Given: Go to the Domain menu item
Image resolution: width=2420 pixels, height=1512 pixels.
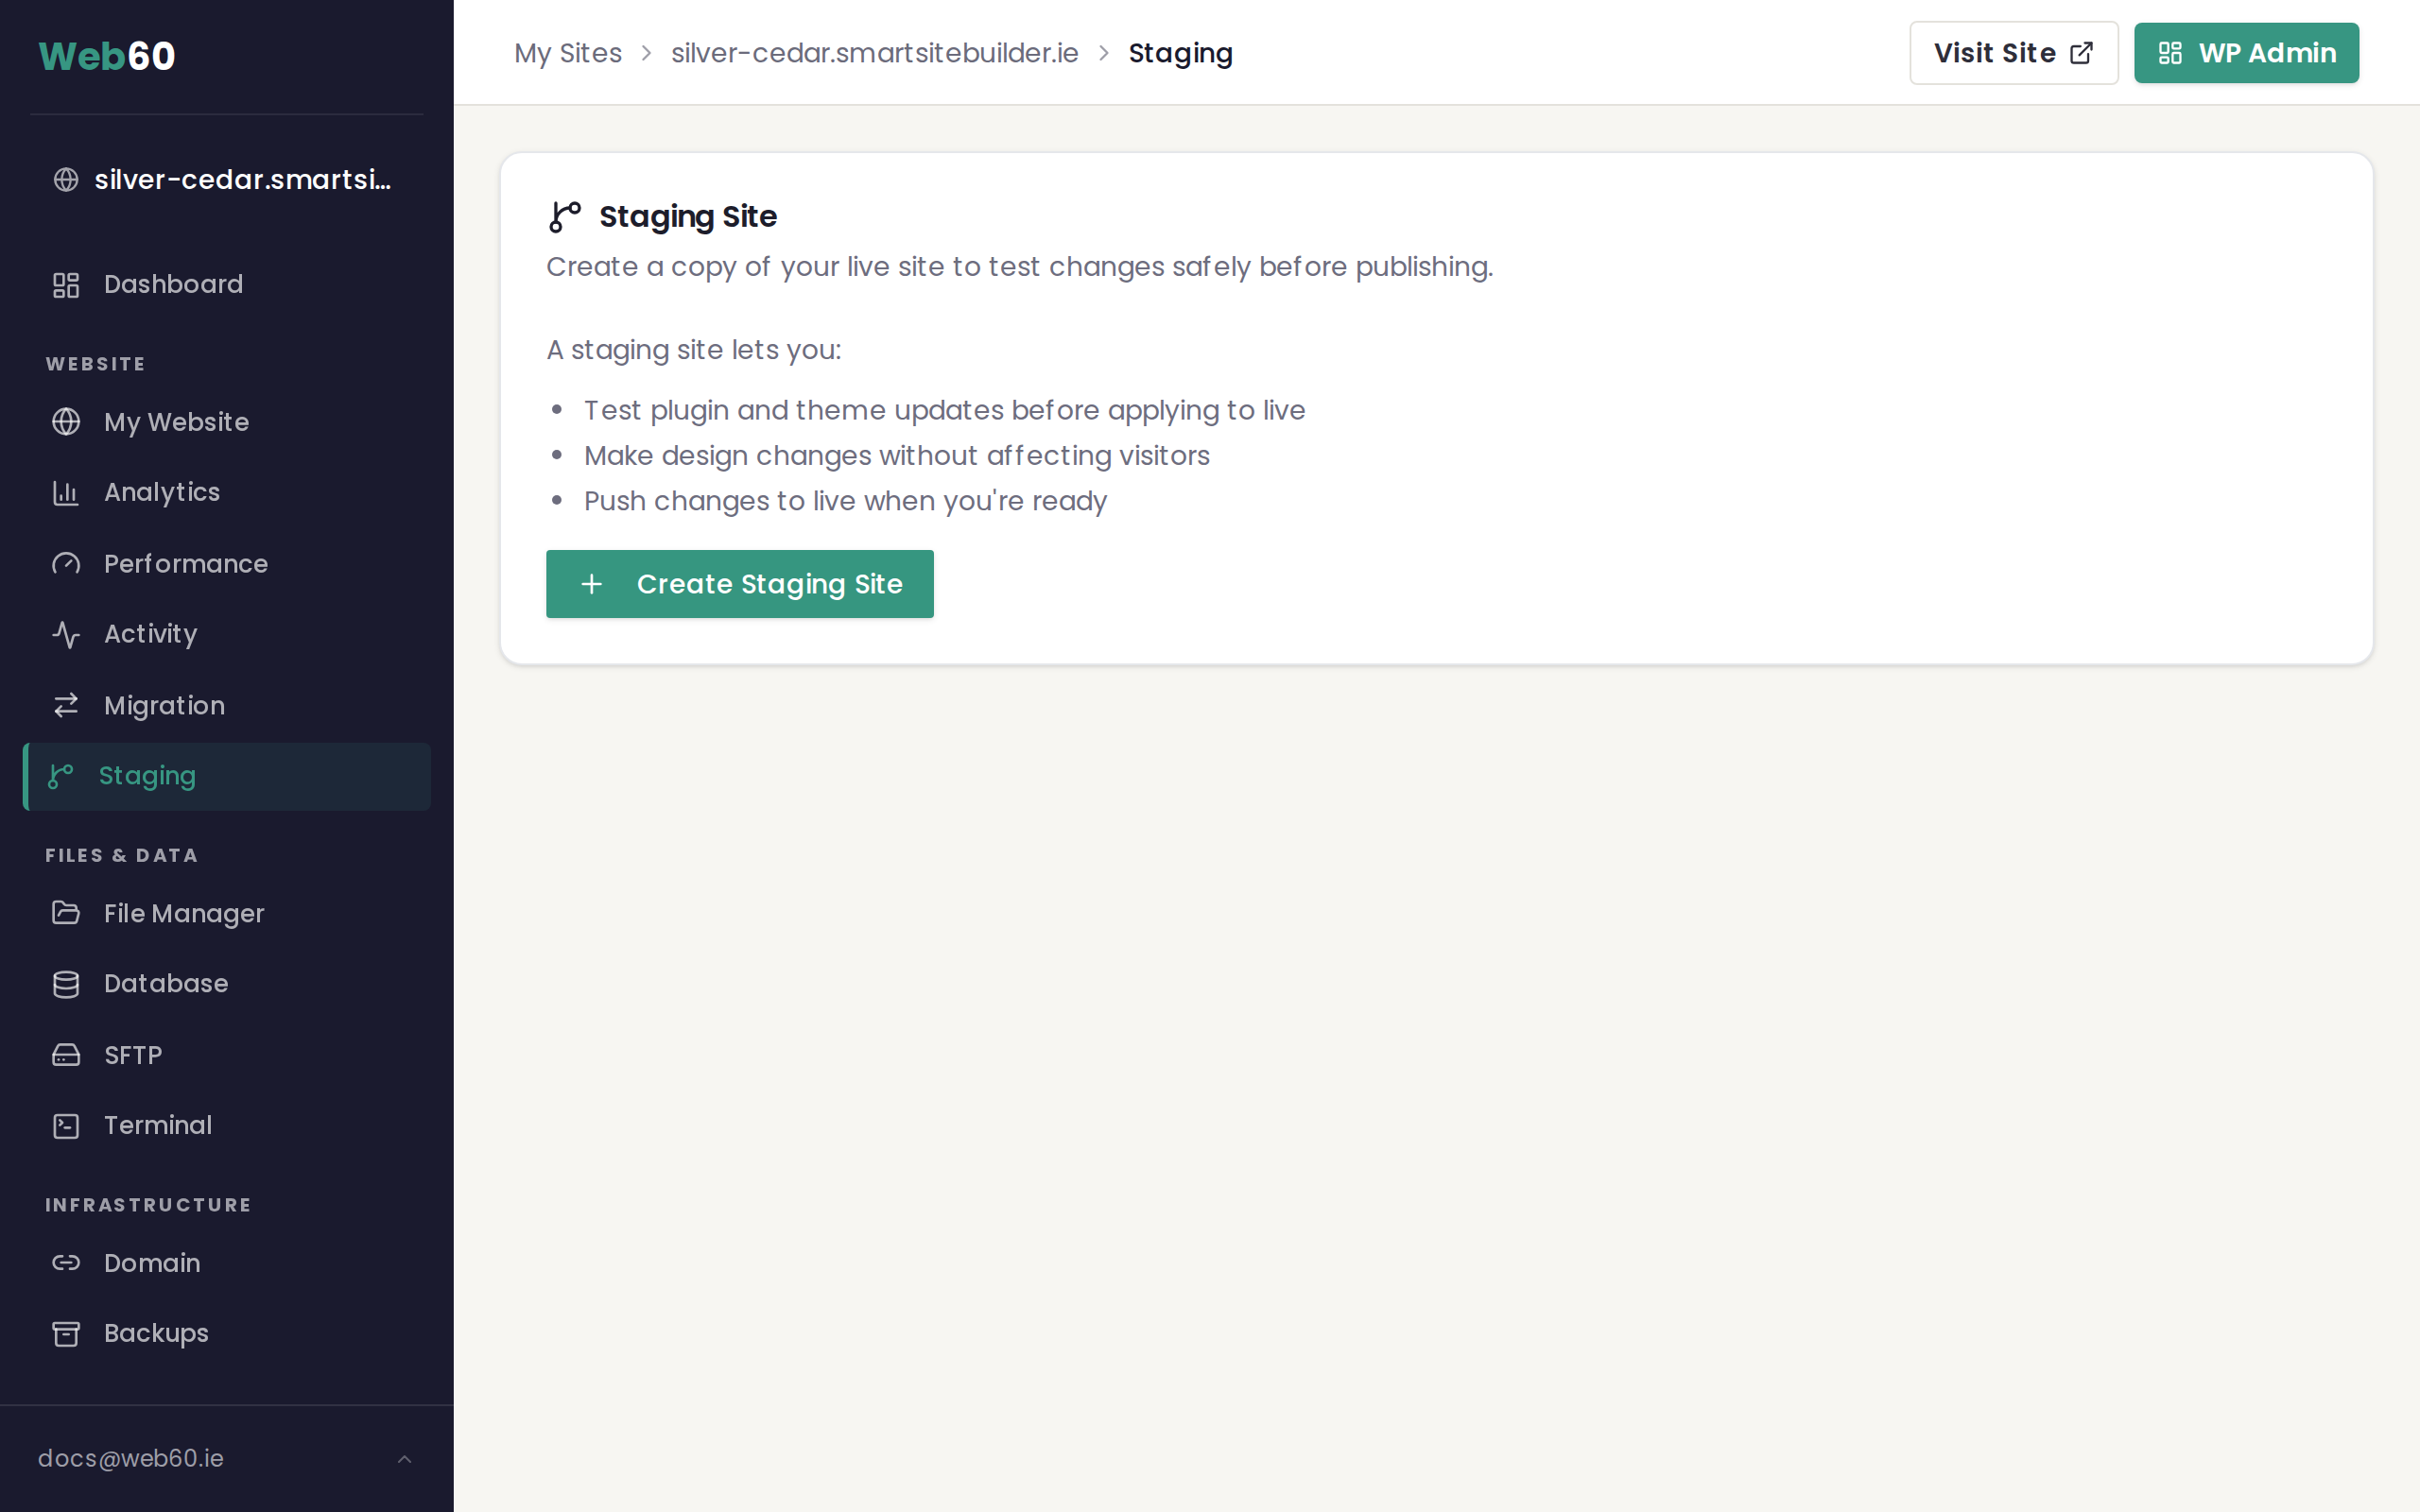Looking at the screenshot, I should 152,1263.
